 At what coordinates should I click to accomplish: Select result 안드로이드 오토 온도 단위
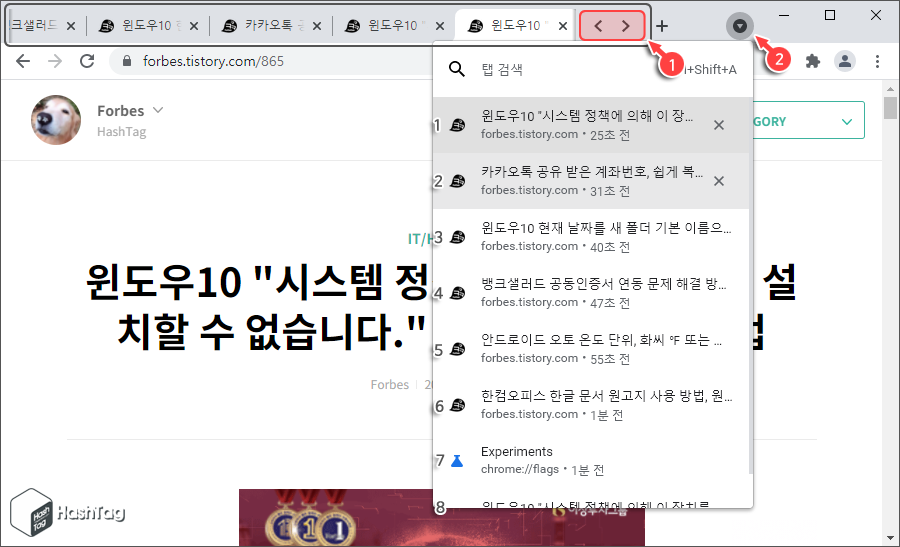tap(592, 348)
